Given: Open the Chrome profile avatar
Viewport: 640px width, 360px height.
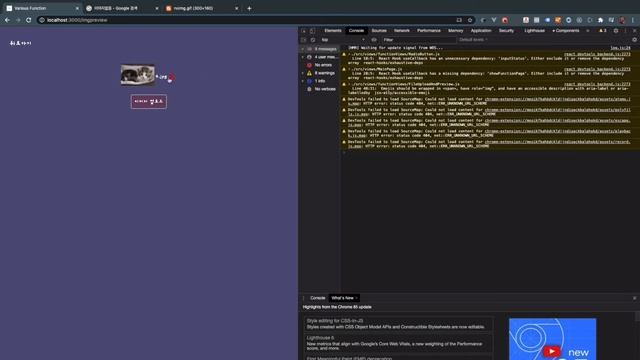Looking at the screenshot, I should (622, 20).
